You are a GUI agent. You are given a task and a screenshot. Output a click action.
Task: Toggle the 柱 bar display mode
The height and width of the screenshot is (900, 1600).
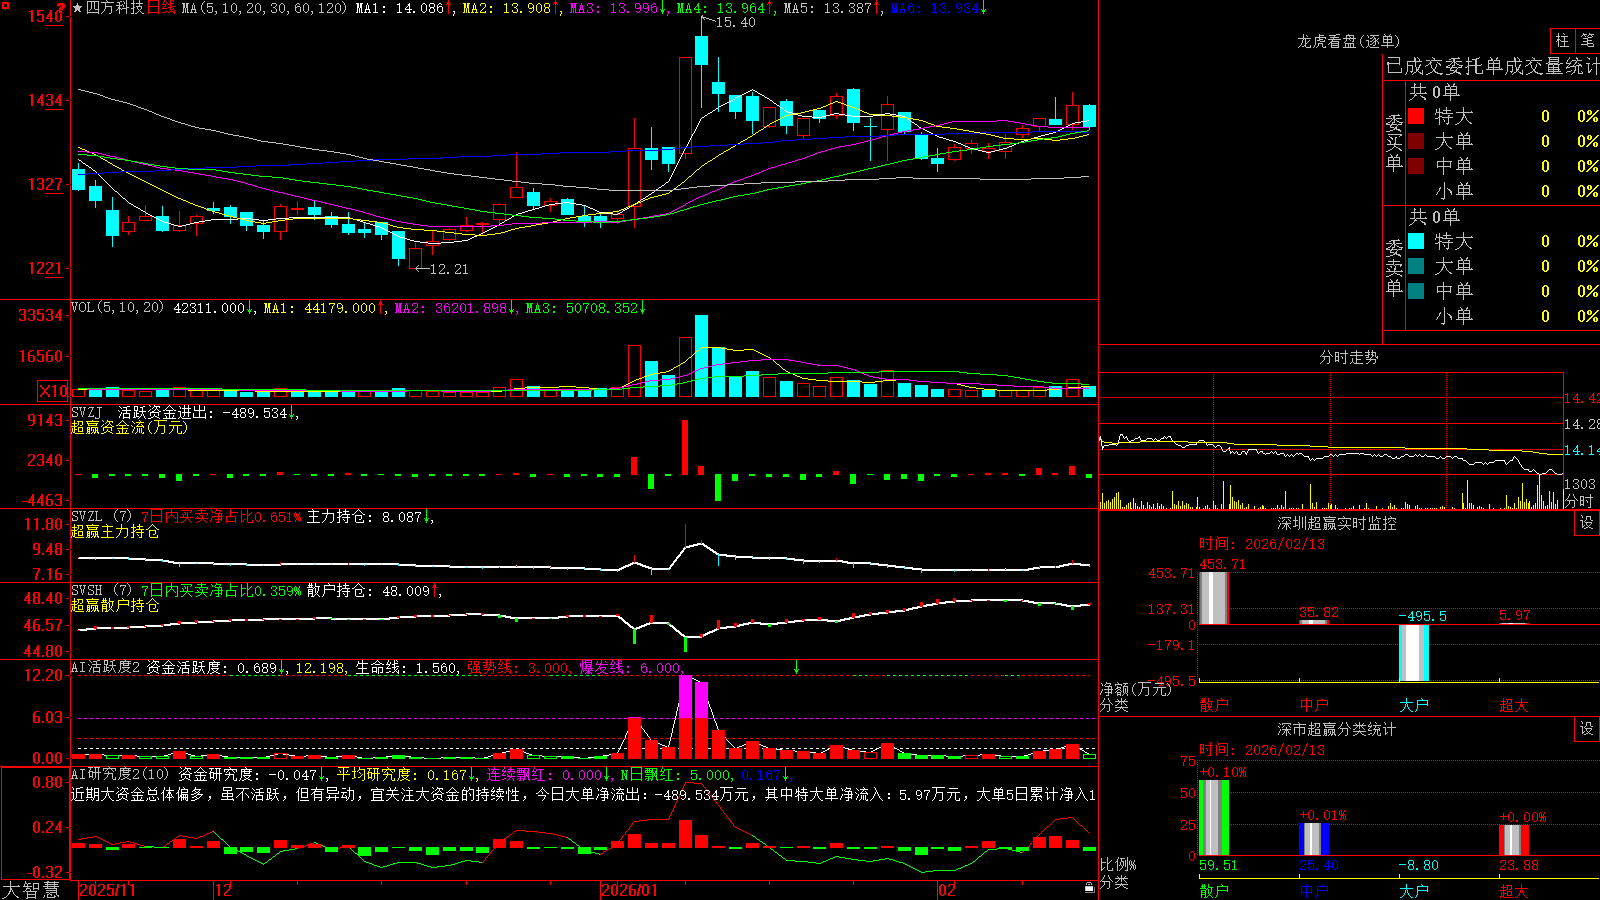coord(1562,40)
